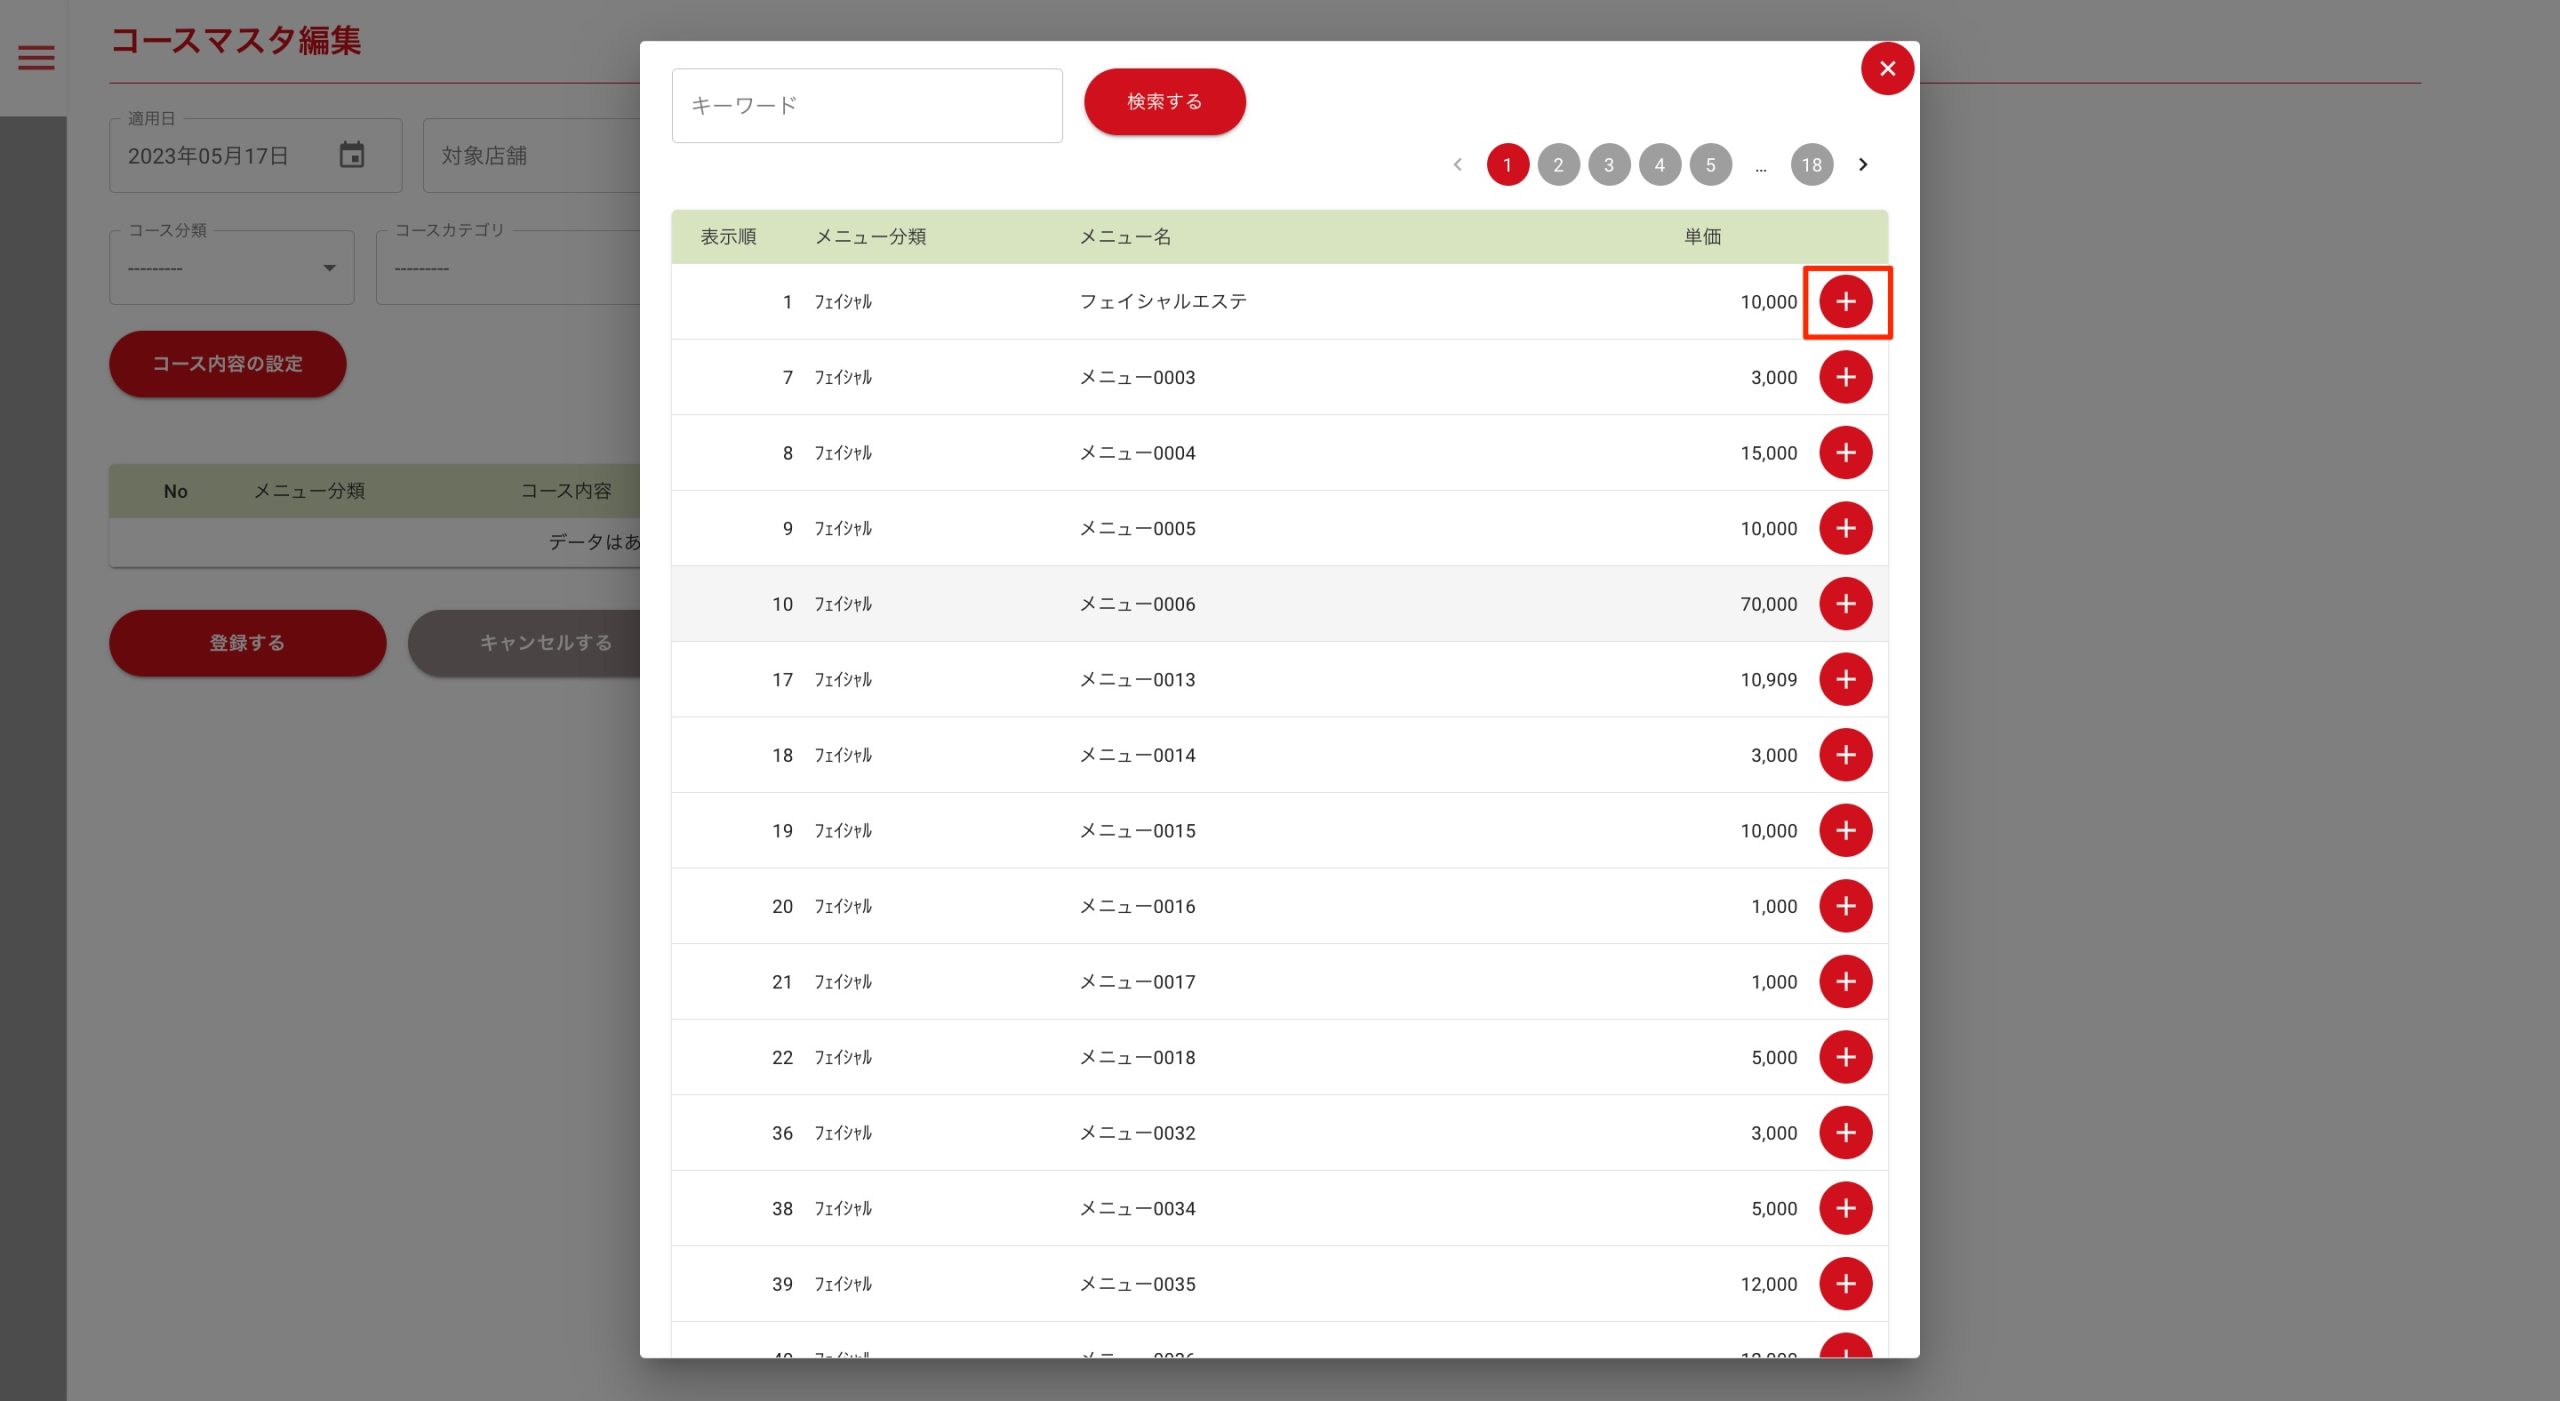Click the キャンセルする button
This screenshot has width=2560, height=1401.
[545, 643]
